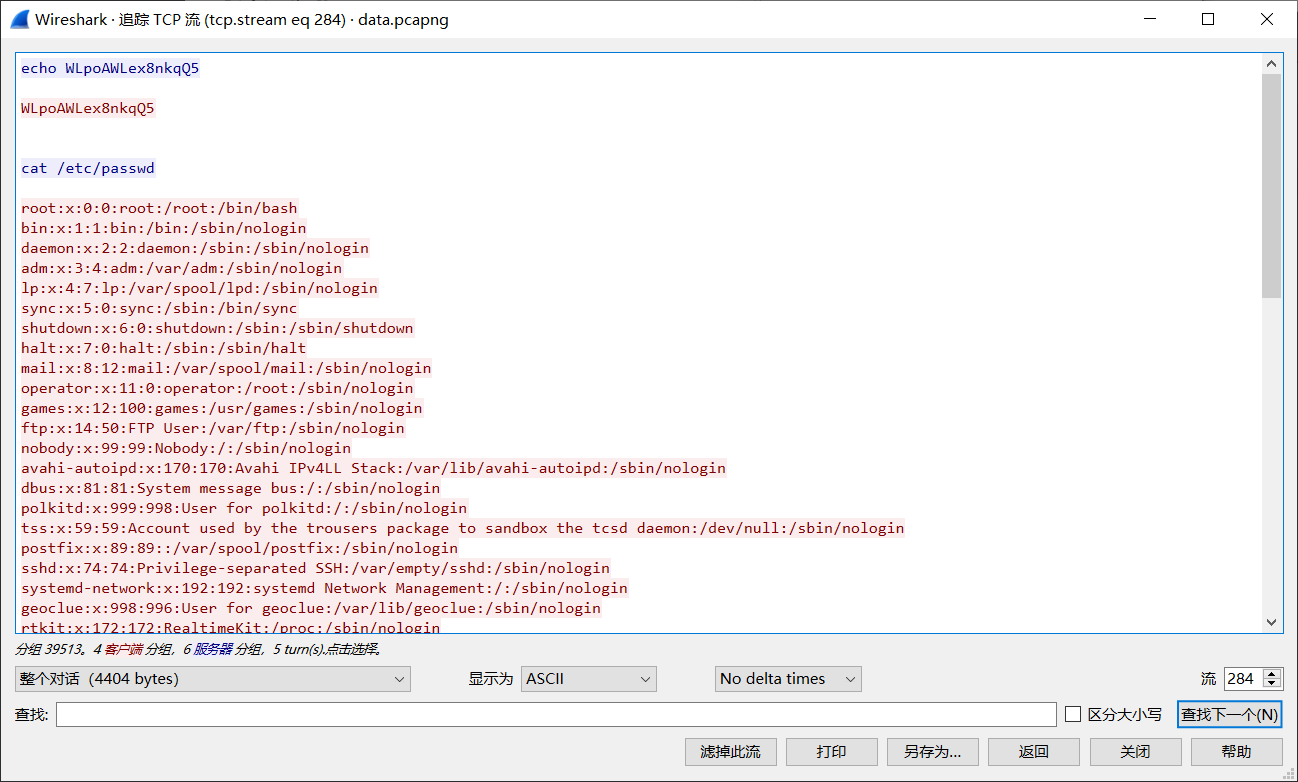The image size is (1298, 782).
Task: Click the 'ftp:x:14:50:FTP User' line
Action: click(x=213, y=428)
